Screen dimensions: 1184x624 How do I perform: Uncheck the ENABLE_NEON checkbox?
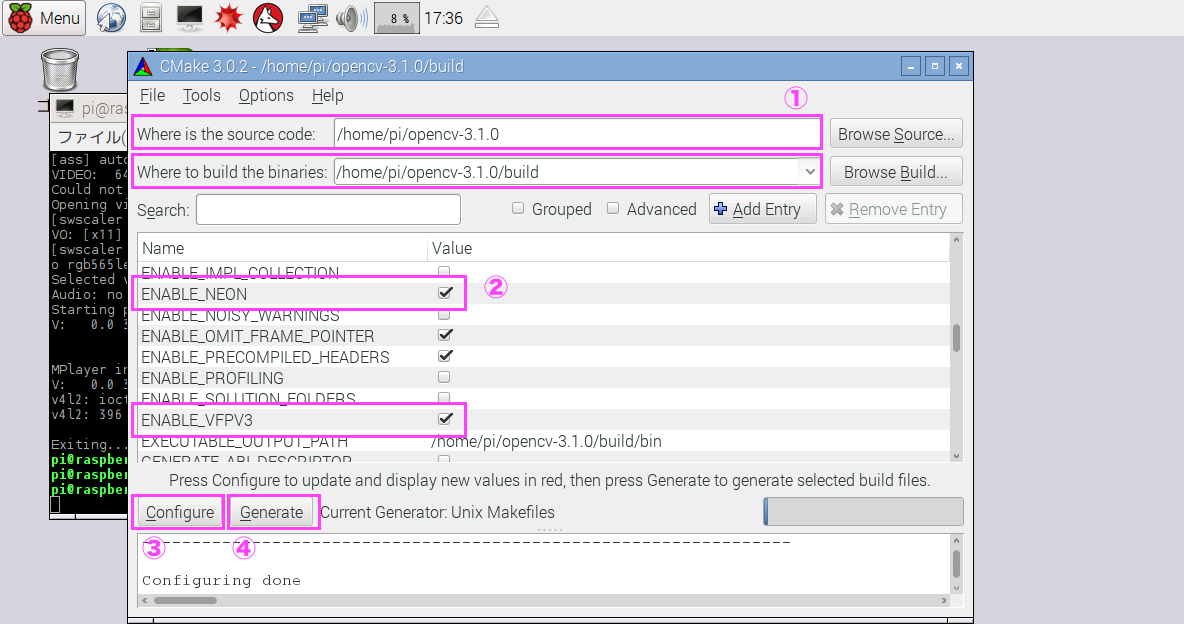click(445, 294)
